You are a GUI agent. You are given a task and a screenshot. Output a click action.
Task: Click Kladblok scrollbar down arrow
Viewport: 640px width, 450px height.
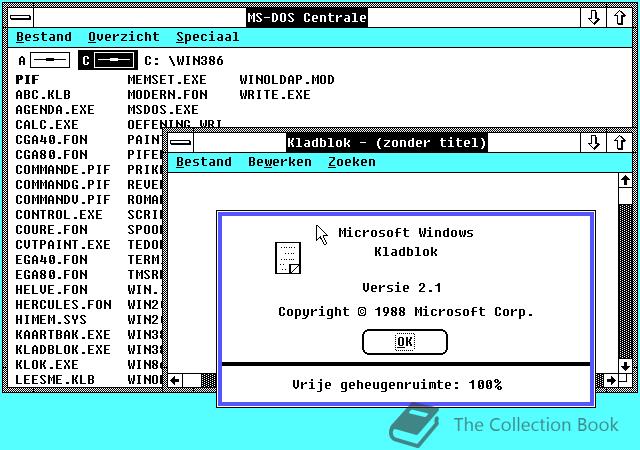coord(625,365)
